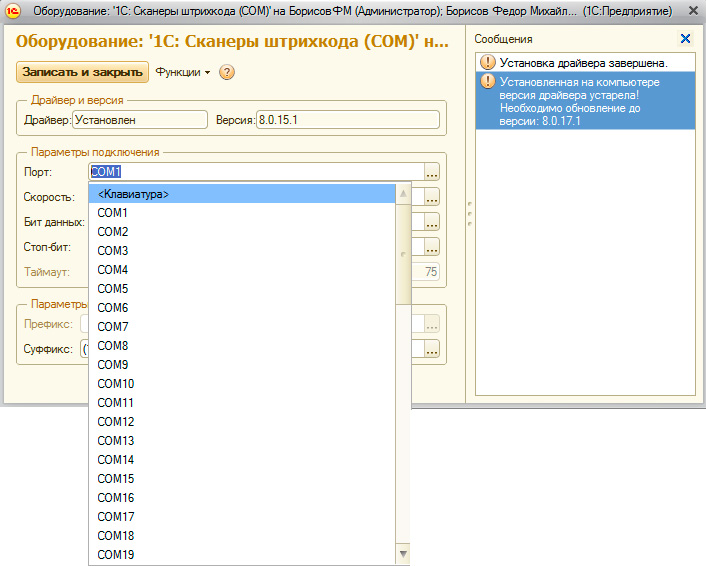Viewport: 706px width, 566px height.
Task: Choose COM6 from the dropdown list
Action: tap(242, 308)
